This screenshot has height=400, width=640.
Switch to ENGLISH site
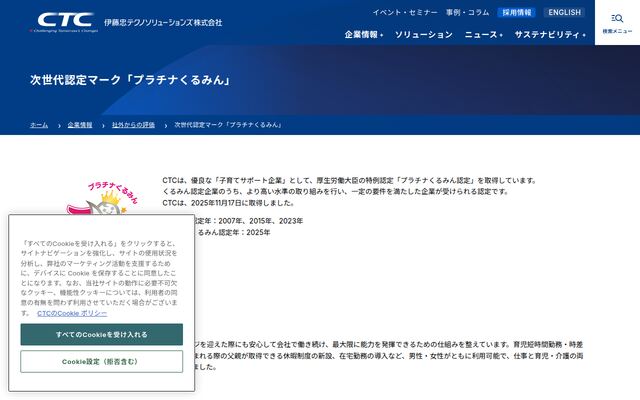pos(564,13)
